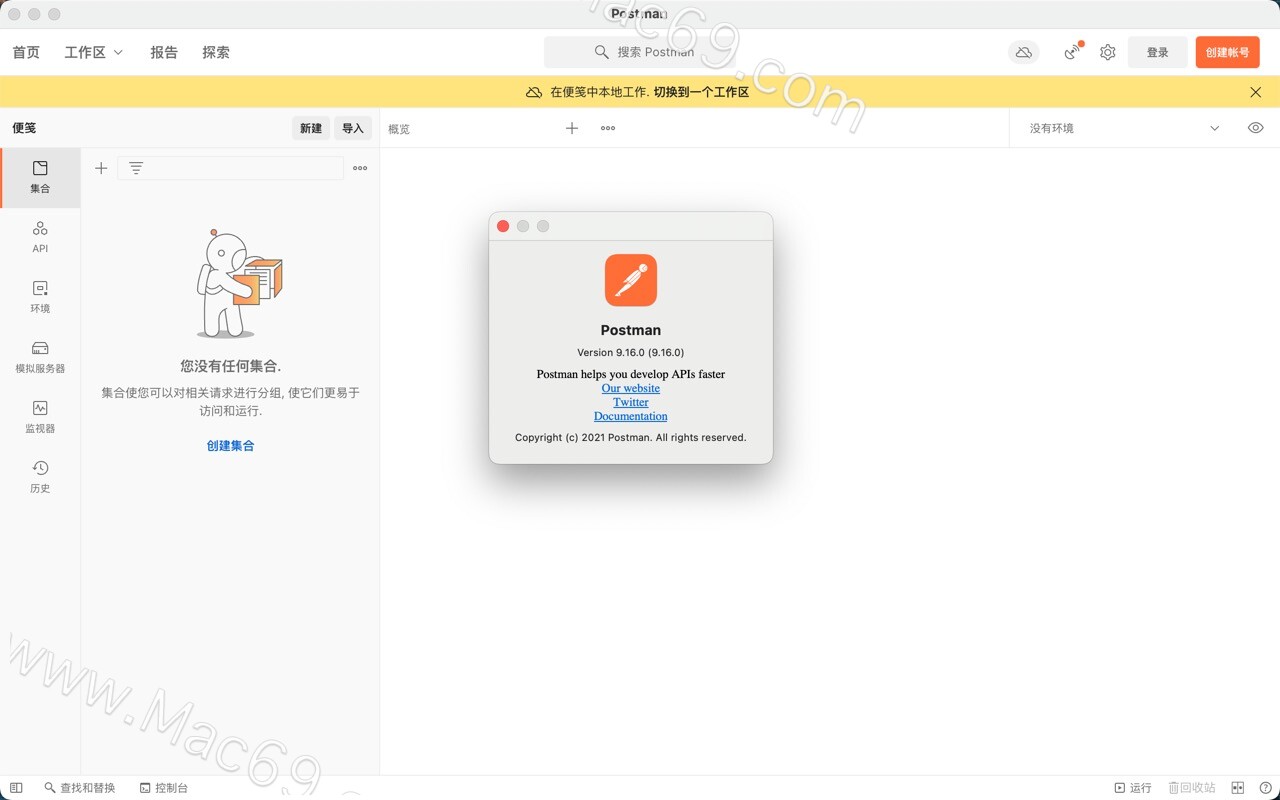Open the API sidebar panel
Viewport: 1280px width, 800px height.
tap(40, 237)
